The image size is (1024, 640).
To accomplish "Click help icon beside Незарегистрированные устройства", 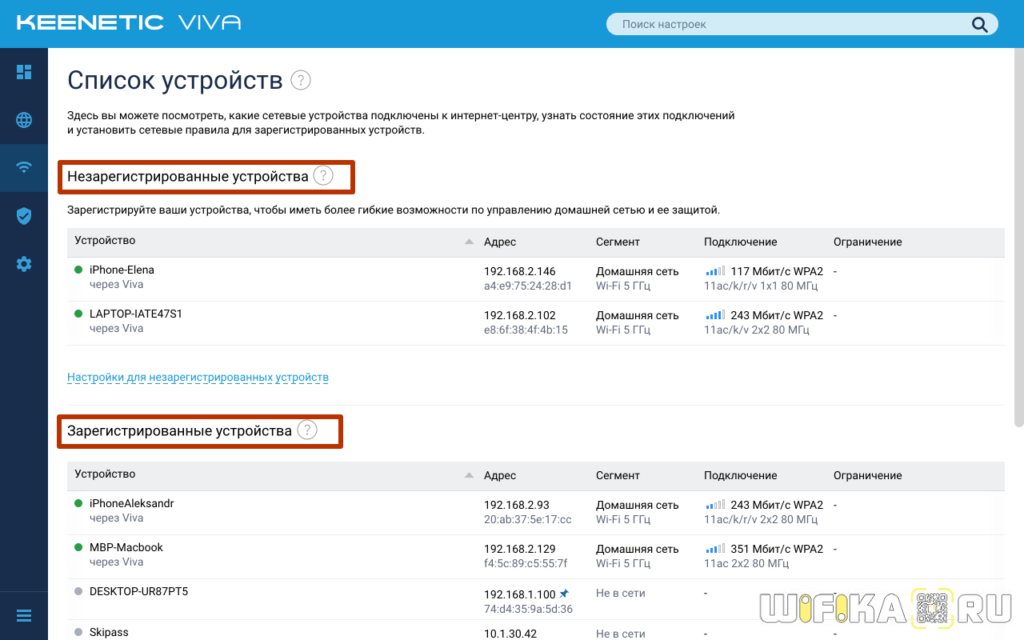I will [x=322, y=176].
